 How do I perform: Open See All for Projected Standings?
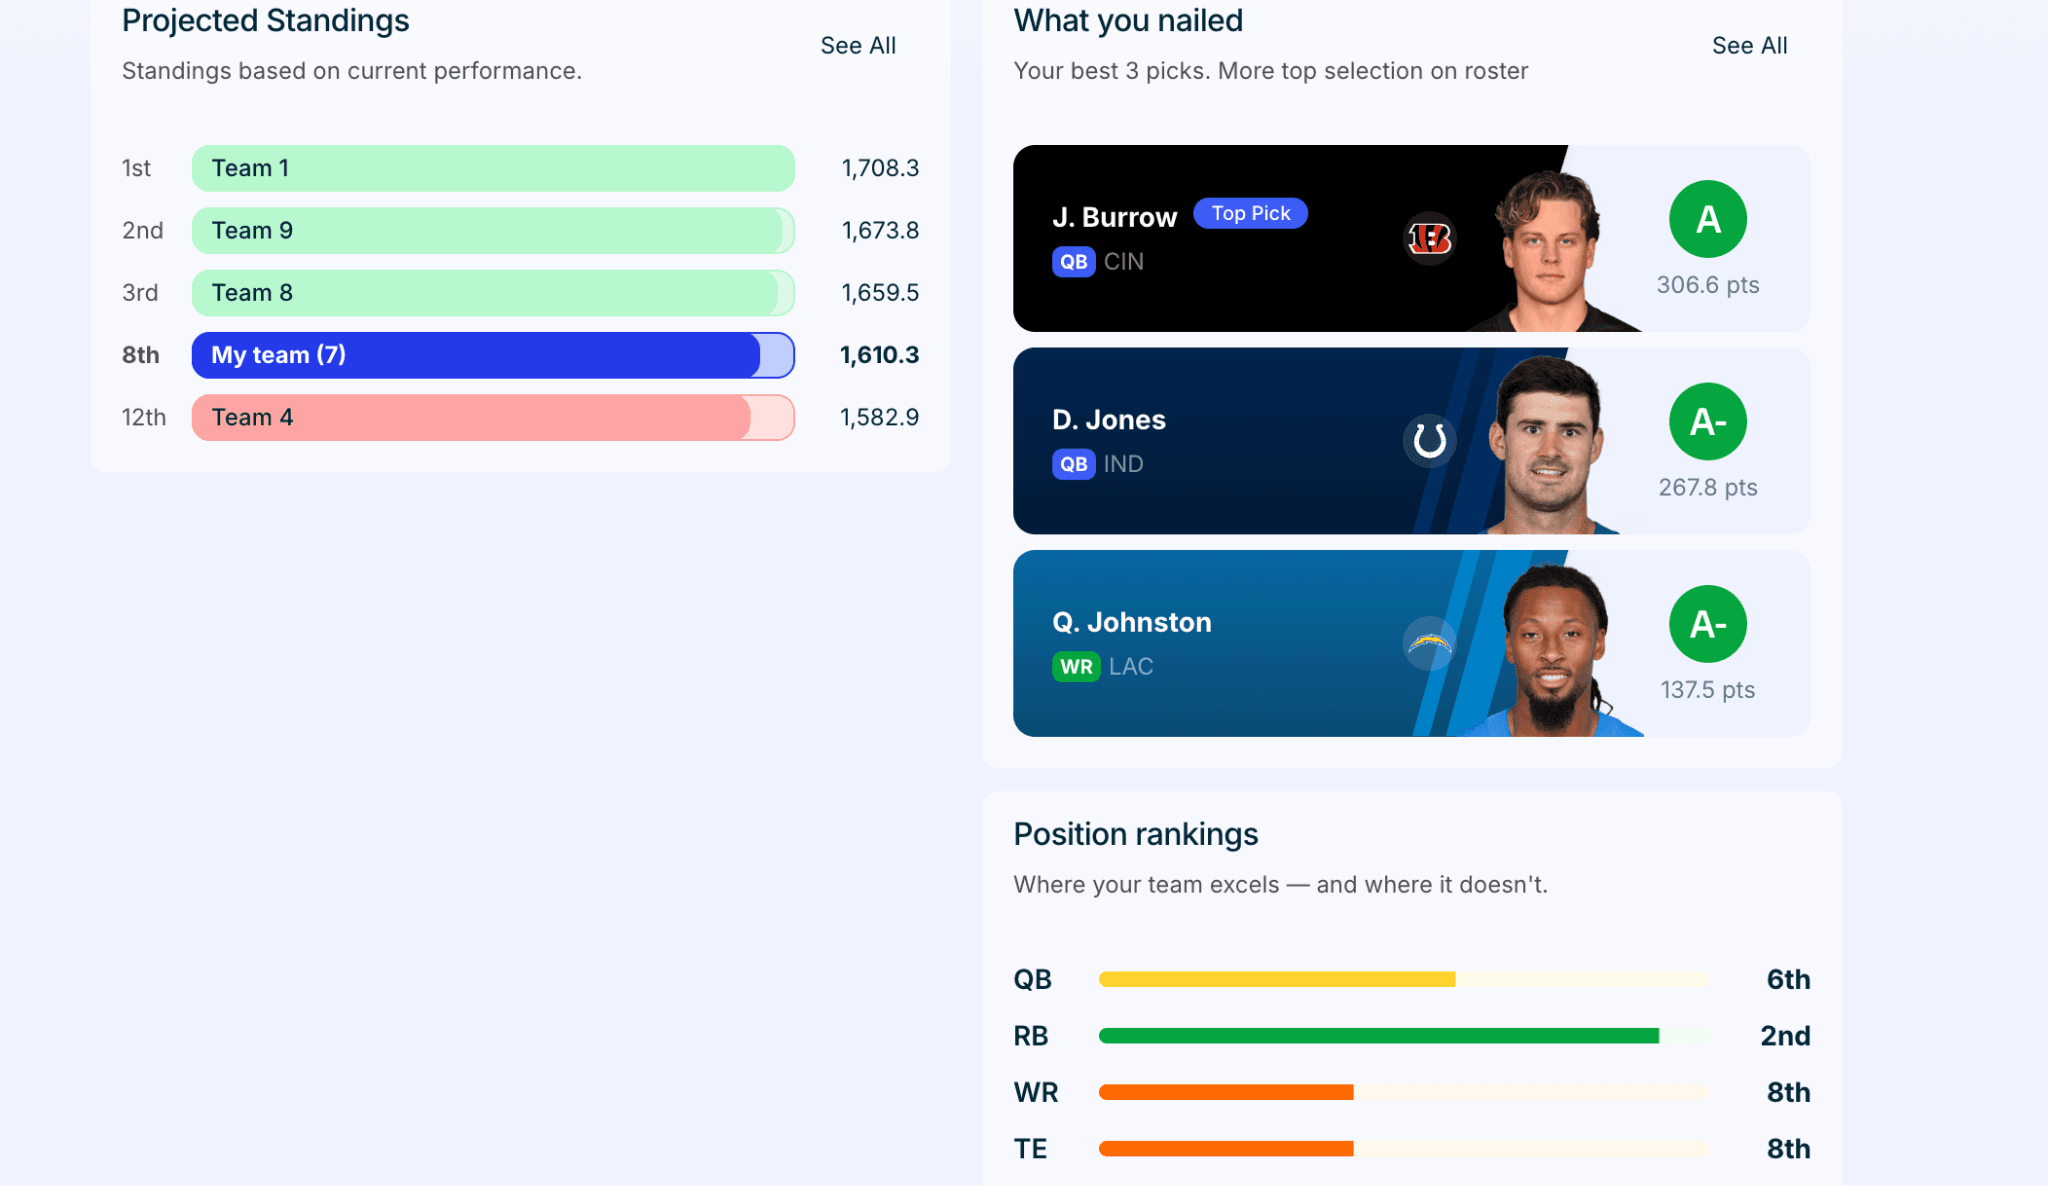858,46
